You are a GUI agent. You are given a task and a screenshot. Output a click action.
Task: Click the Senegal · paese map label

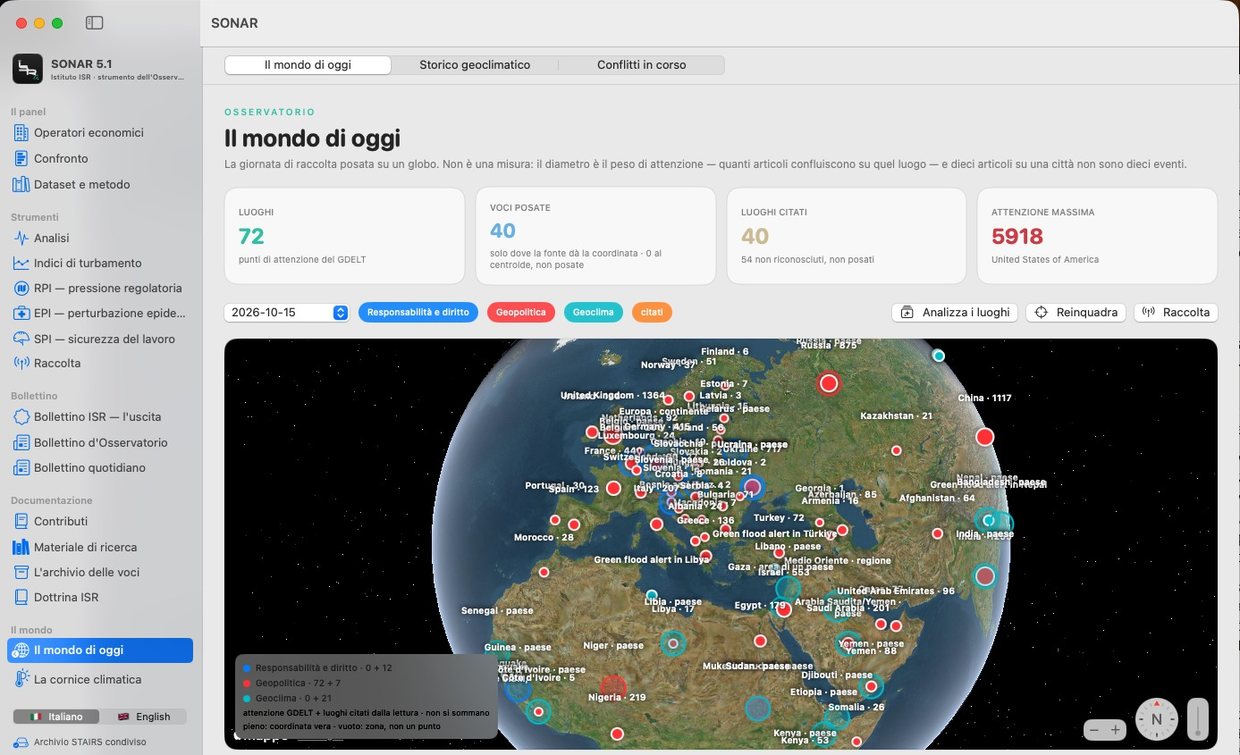pos(496,610)
